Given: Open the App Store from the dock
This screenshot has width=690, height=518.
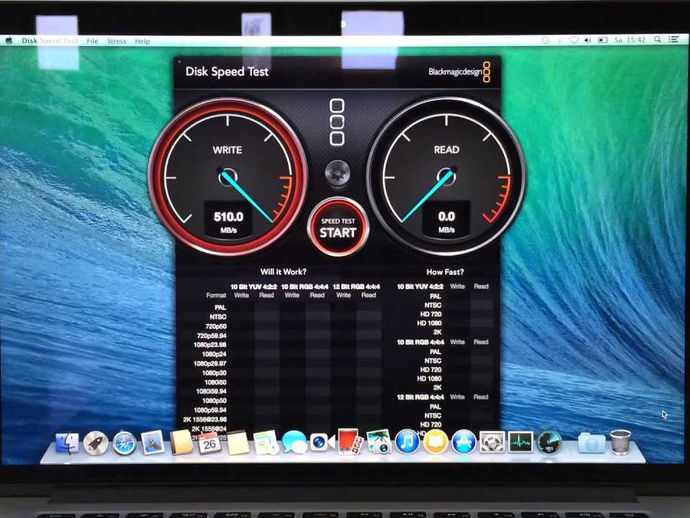Looking at the screenshot, I should click(464, 442).
